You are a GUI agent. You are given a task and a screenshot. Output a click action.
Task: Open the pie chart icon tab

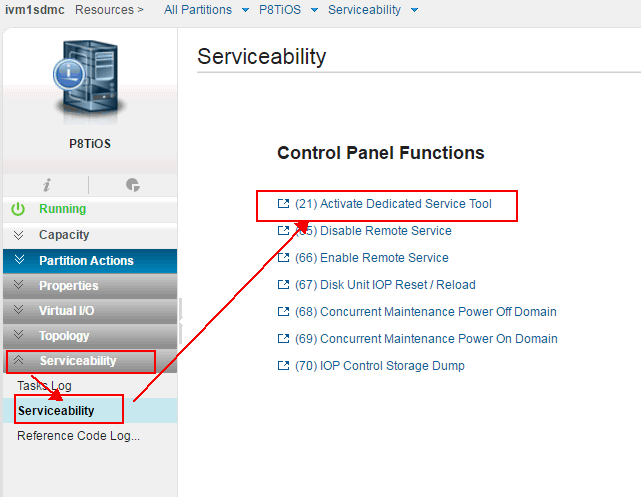133,185
